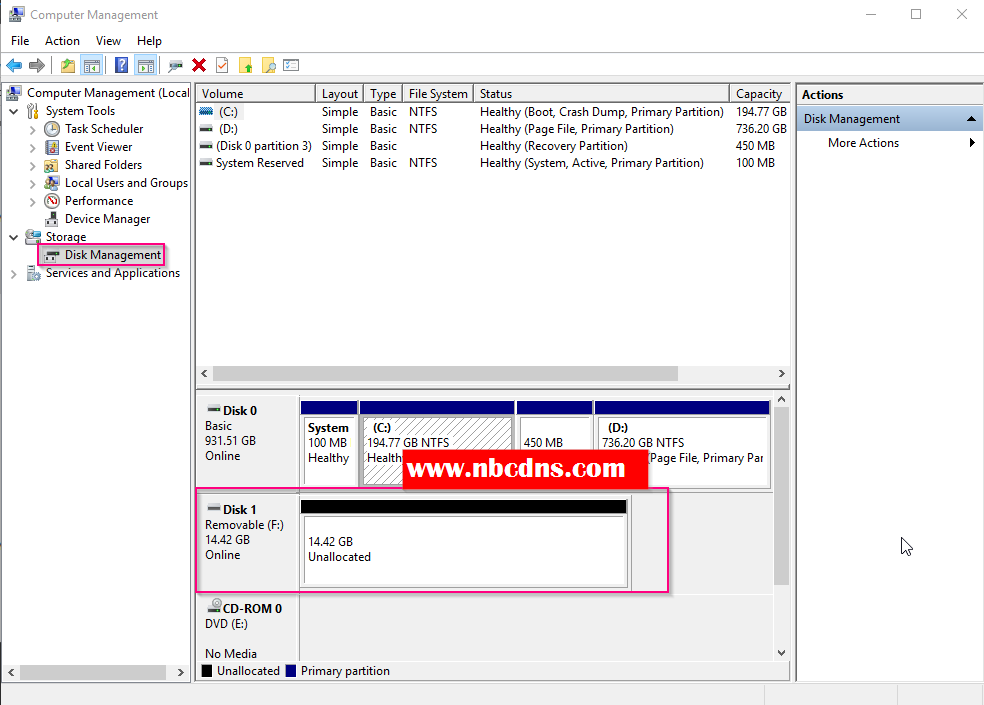Click the Forward navigation arrow icon
This screenshot has height=705, width=984.
click(x=37, y=64)
